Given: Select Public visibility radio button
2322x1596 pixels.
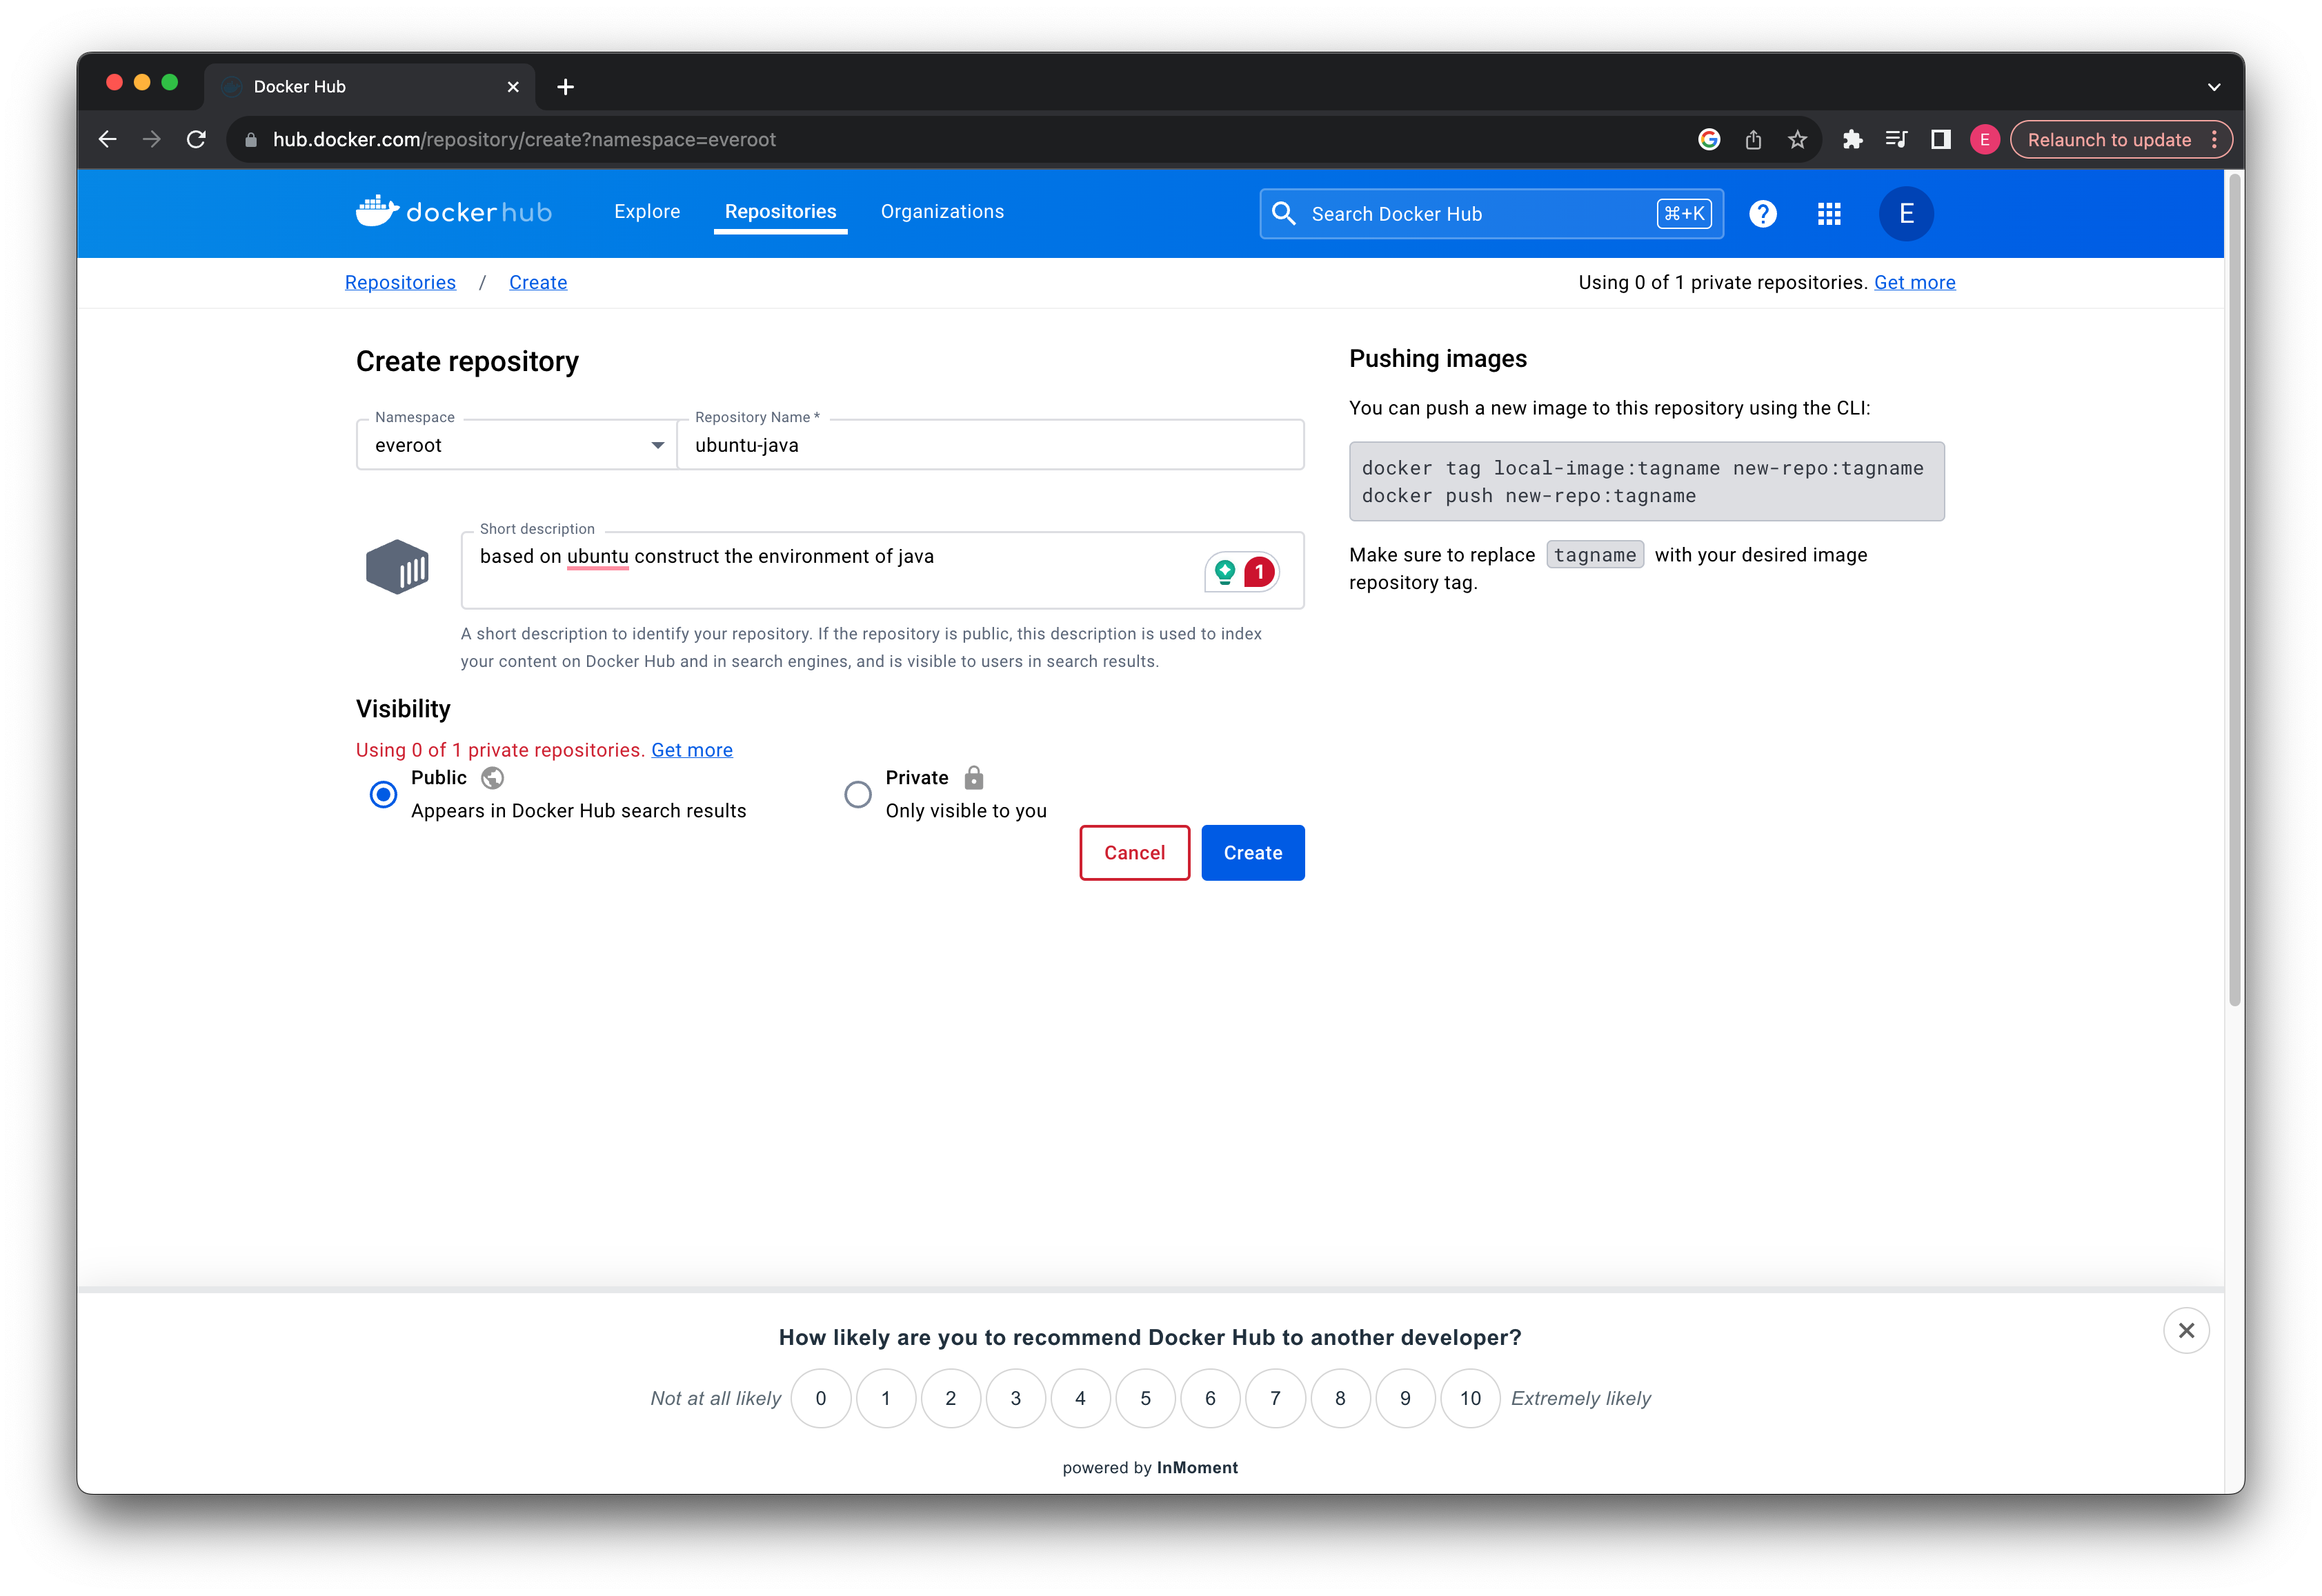Looking at the screenshot, I should tap(383, 794).
